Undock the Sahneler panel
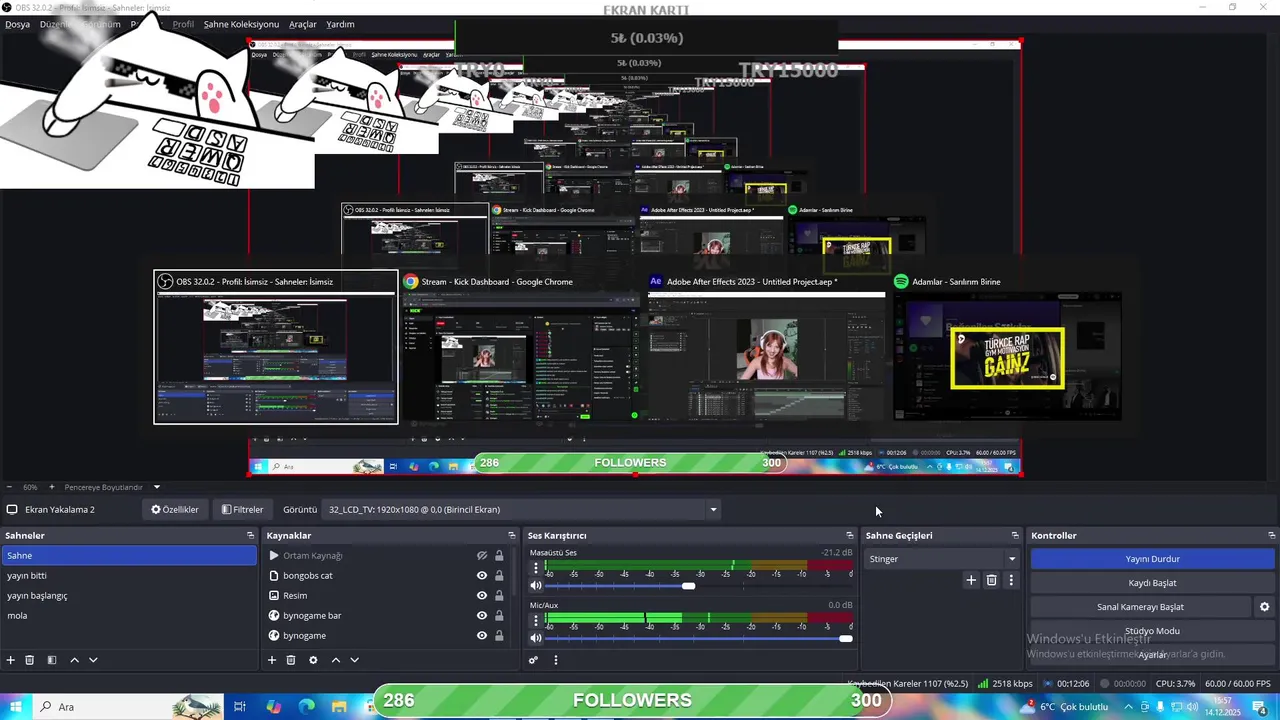The image size is (1280, 720). pos(251,536)
